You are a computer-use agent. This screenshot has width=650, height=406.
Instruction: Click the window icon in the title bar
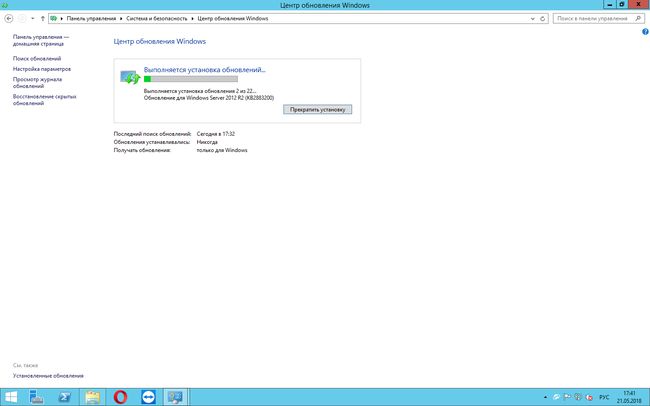pyautogui.click(x=5, y=5)
